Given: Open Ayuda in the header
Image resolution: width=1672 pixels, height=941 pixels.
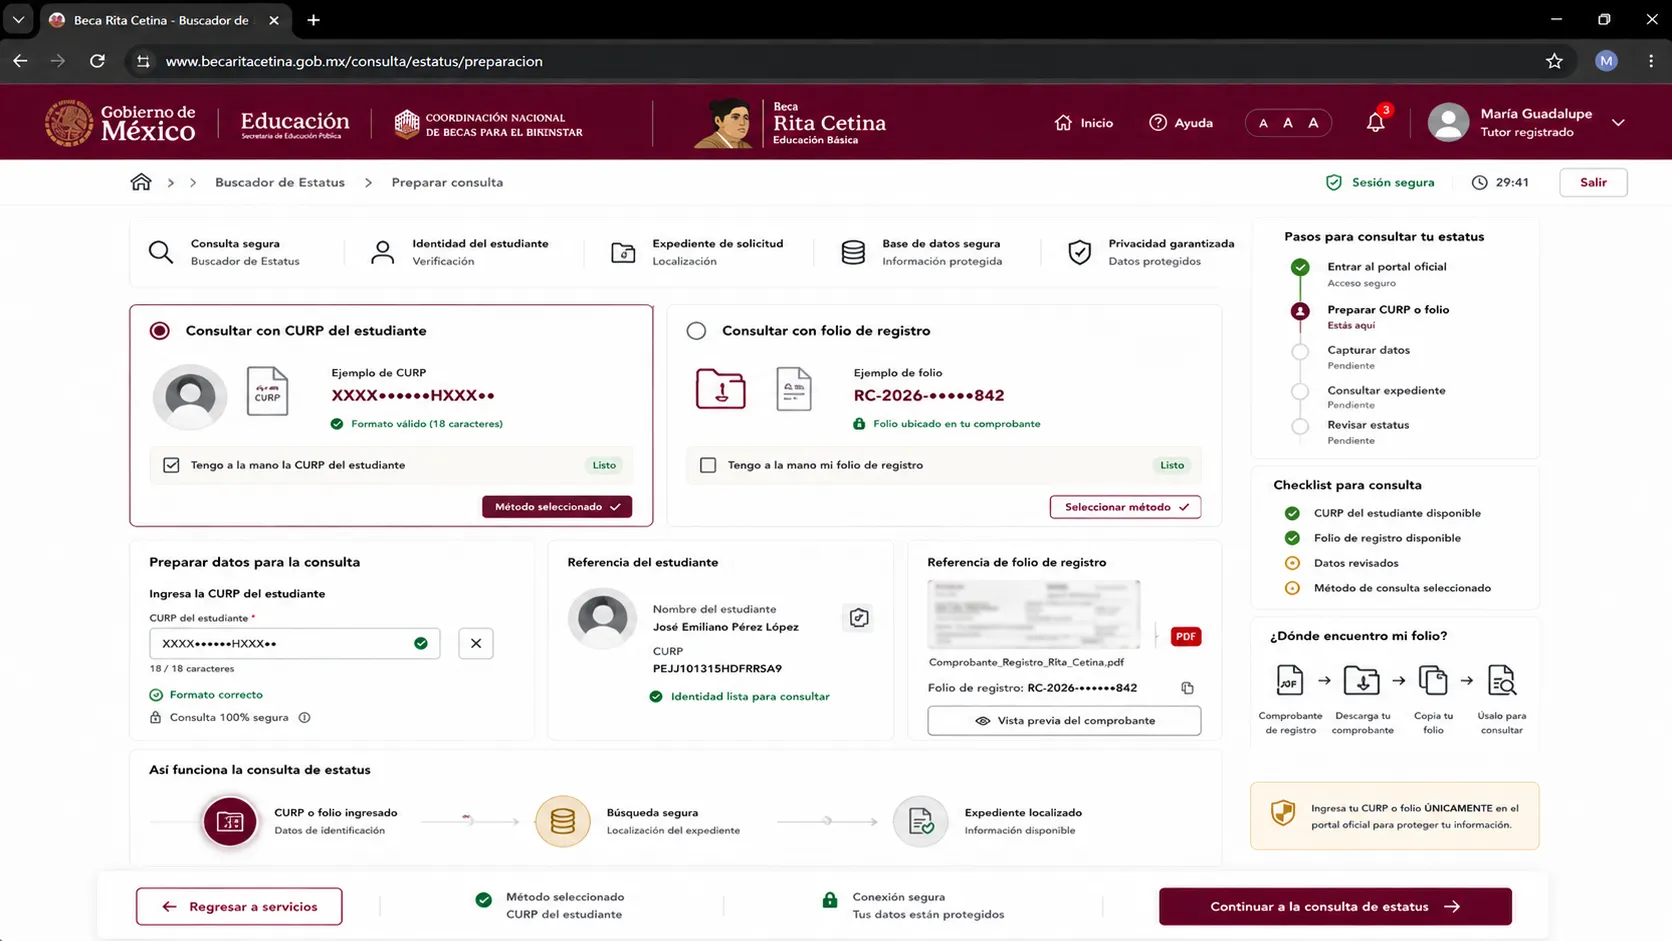Looking at the screenshot, I should pos(1181,123).
